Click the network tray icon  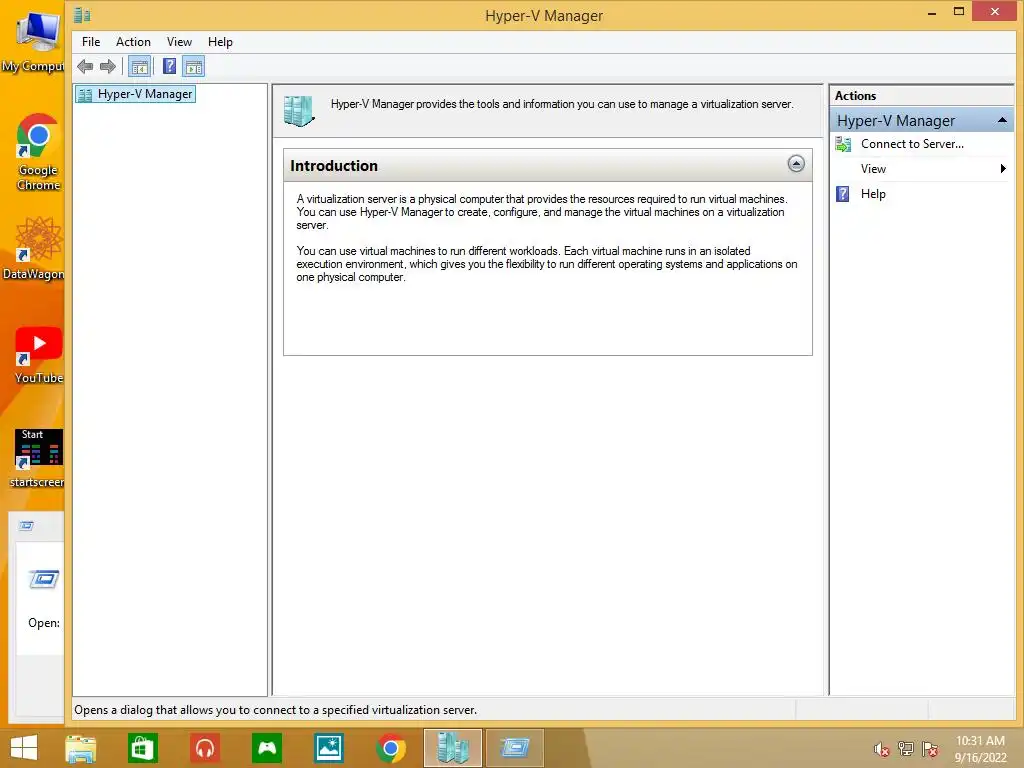click(906, 749)
